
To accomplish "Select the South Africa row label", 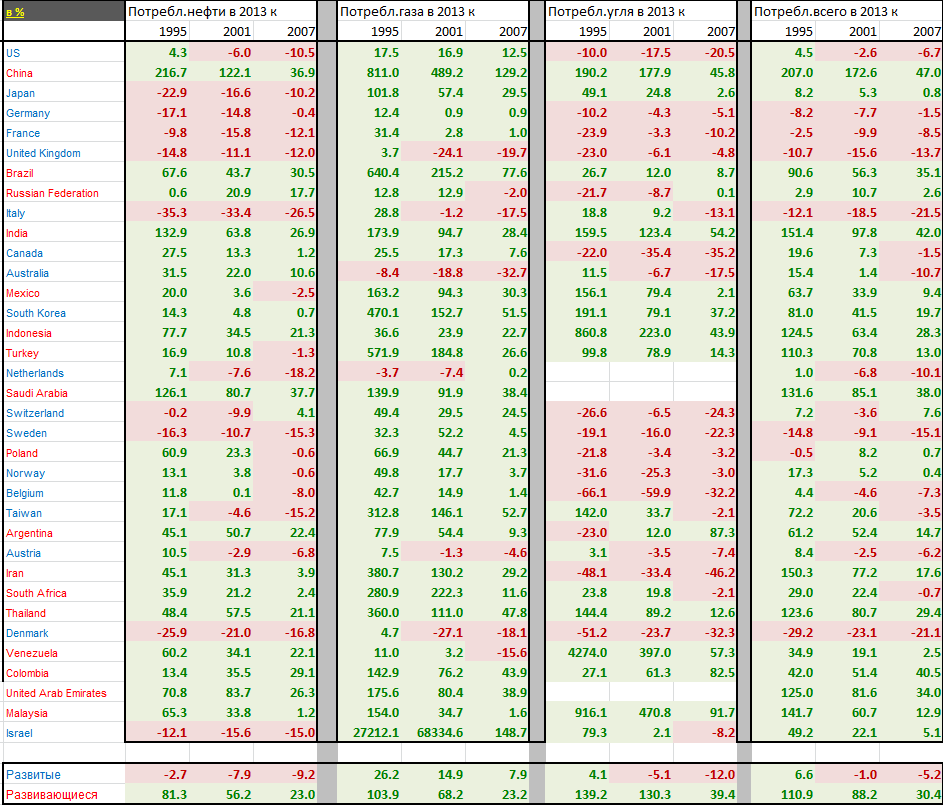I will tap(36, 593).
